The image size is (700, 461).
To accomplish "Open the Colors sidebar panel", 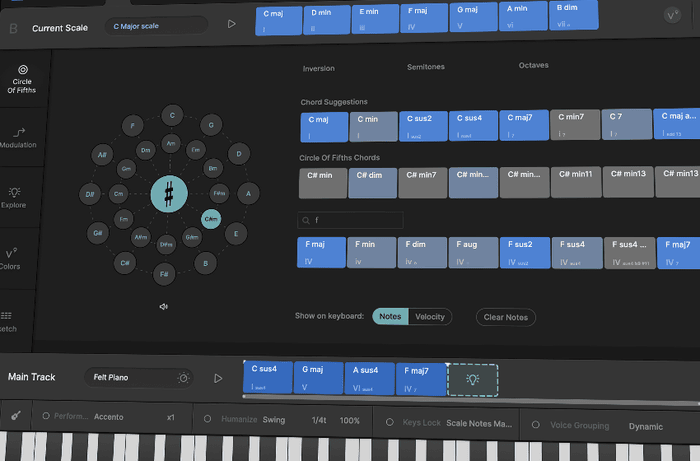I will tap(12, 260).
